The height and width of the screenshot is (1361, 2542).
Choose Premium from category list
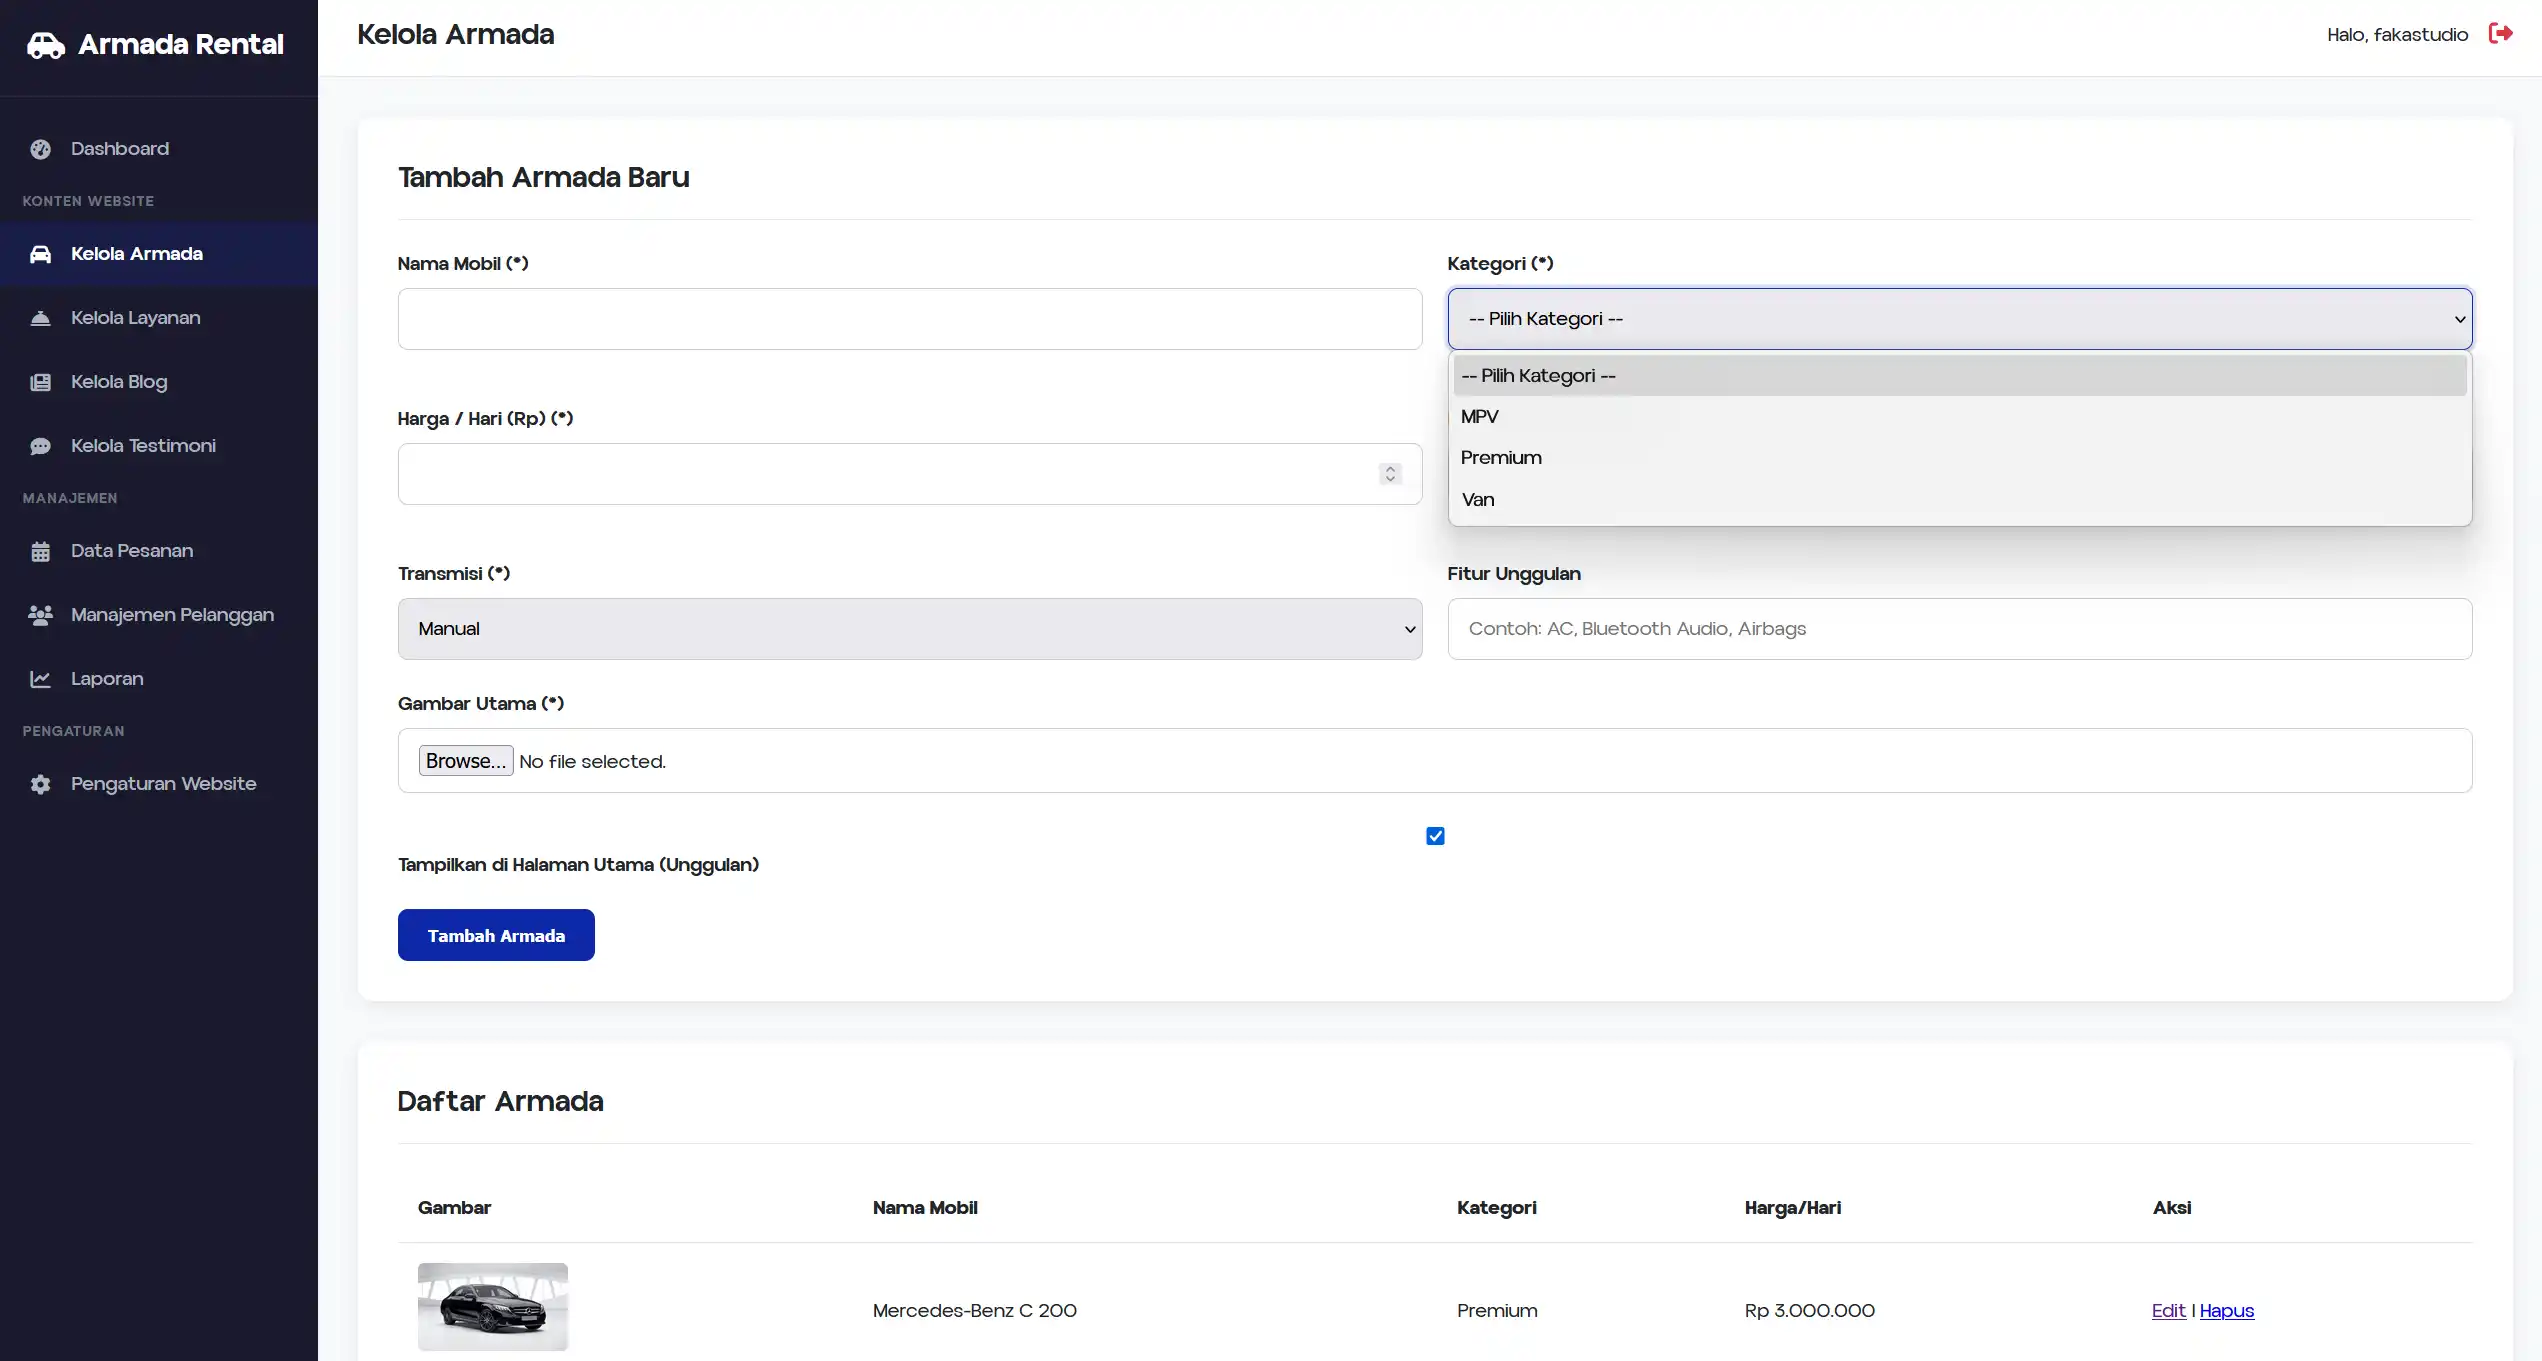point(1501,458)
